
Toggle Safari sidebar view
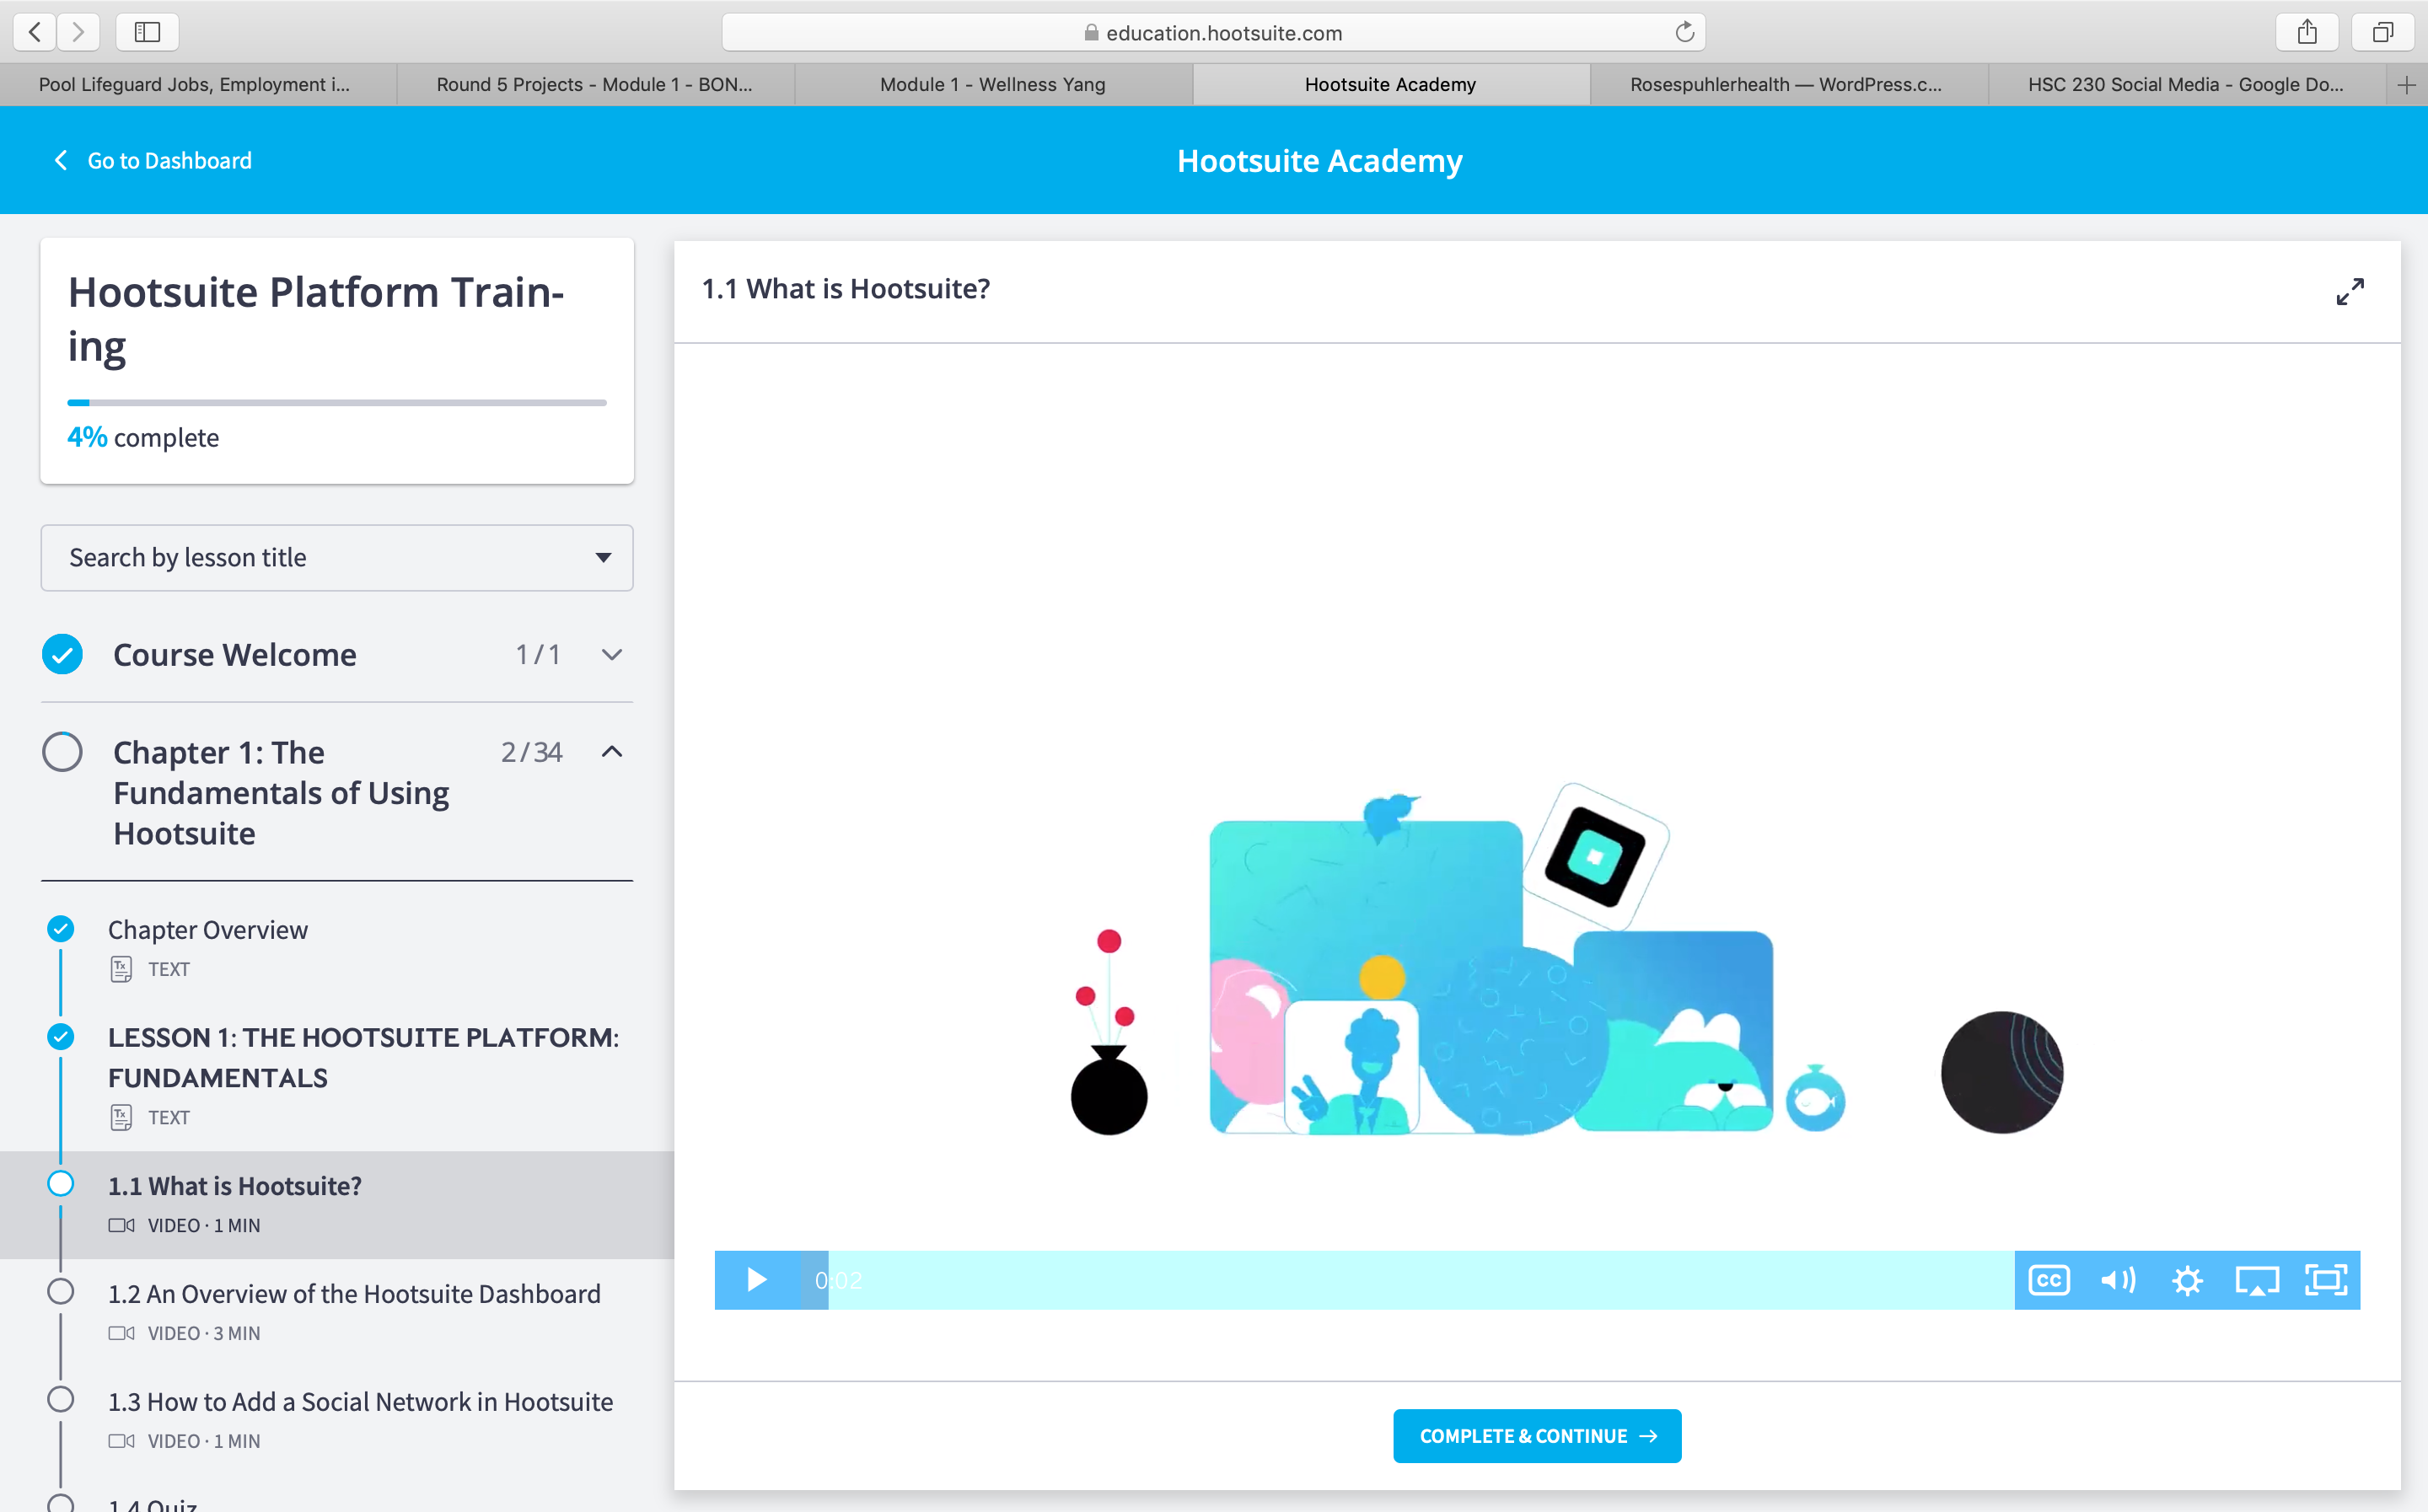[x=147, y=32]
